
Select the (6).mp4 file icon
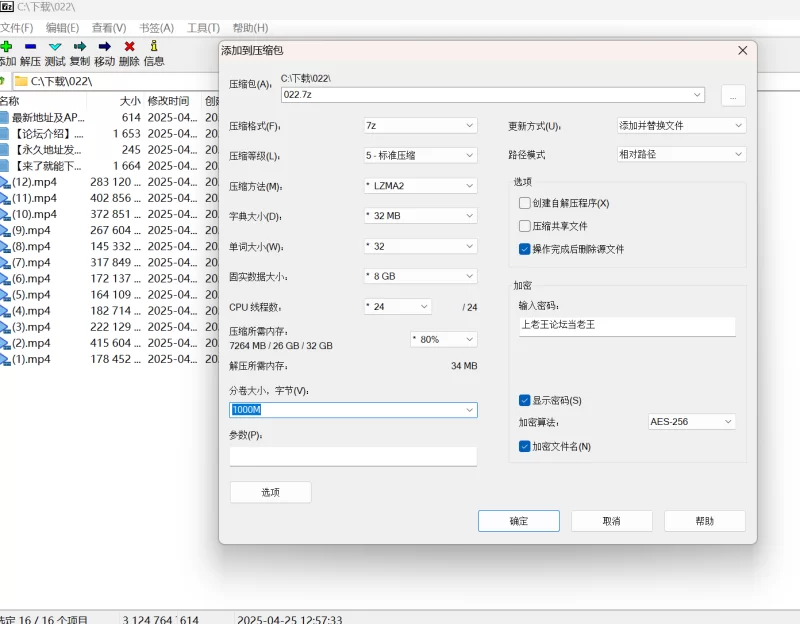5,279
